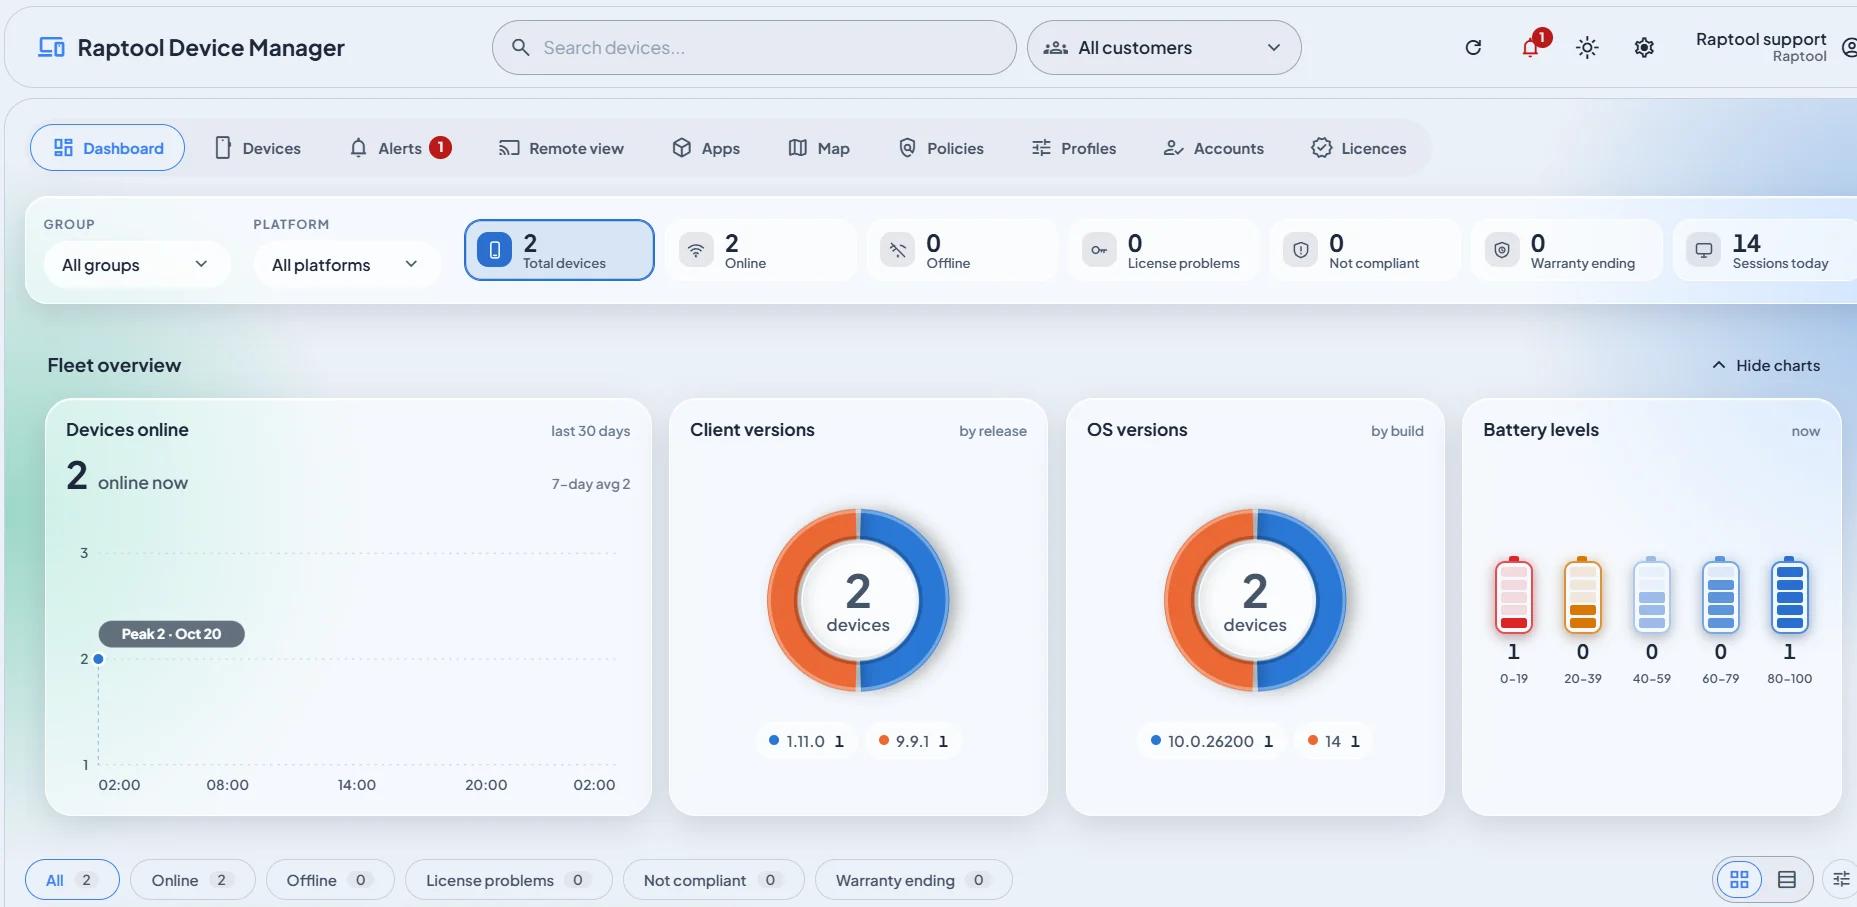
Task: Open the Licences tab
Action: tap(1359, 148)
